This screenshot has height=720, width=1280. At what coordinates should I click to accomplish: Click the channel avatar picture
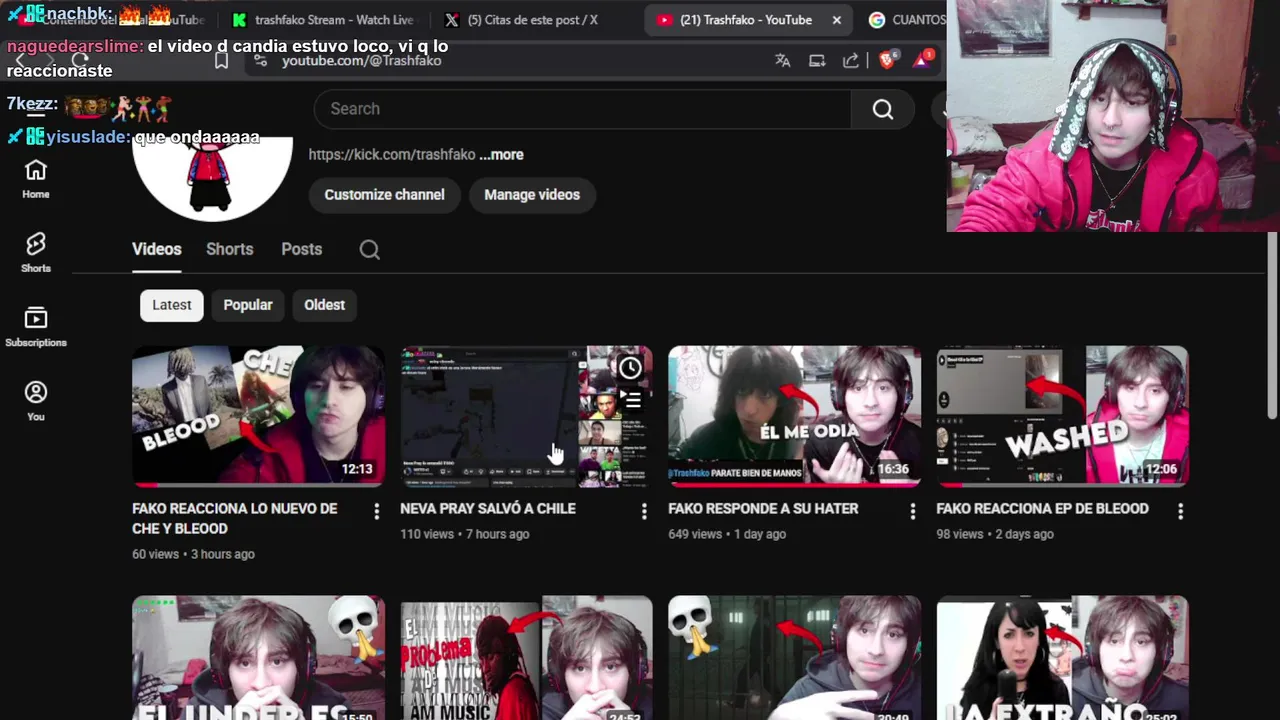212,178
